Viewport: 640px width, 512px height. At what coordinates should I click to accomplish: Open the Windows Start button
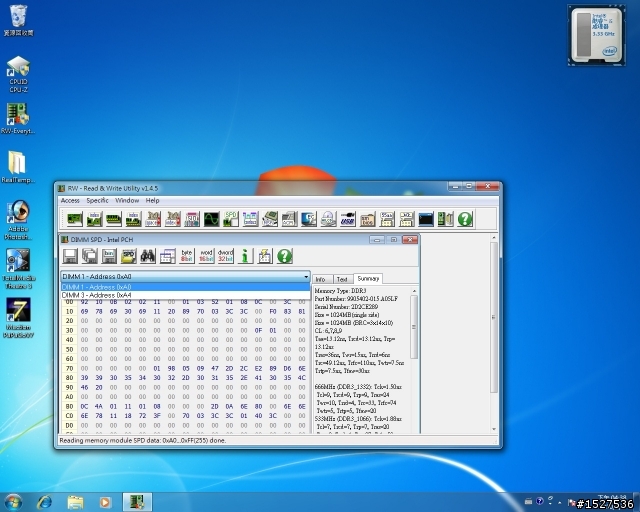[x=13, y=502]
